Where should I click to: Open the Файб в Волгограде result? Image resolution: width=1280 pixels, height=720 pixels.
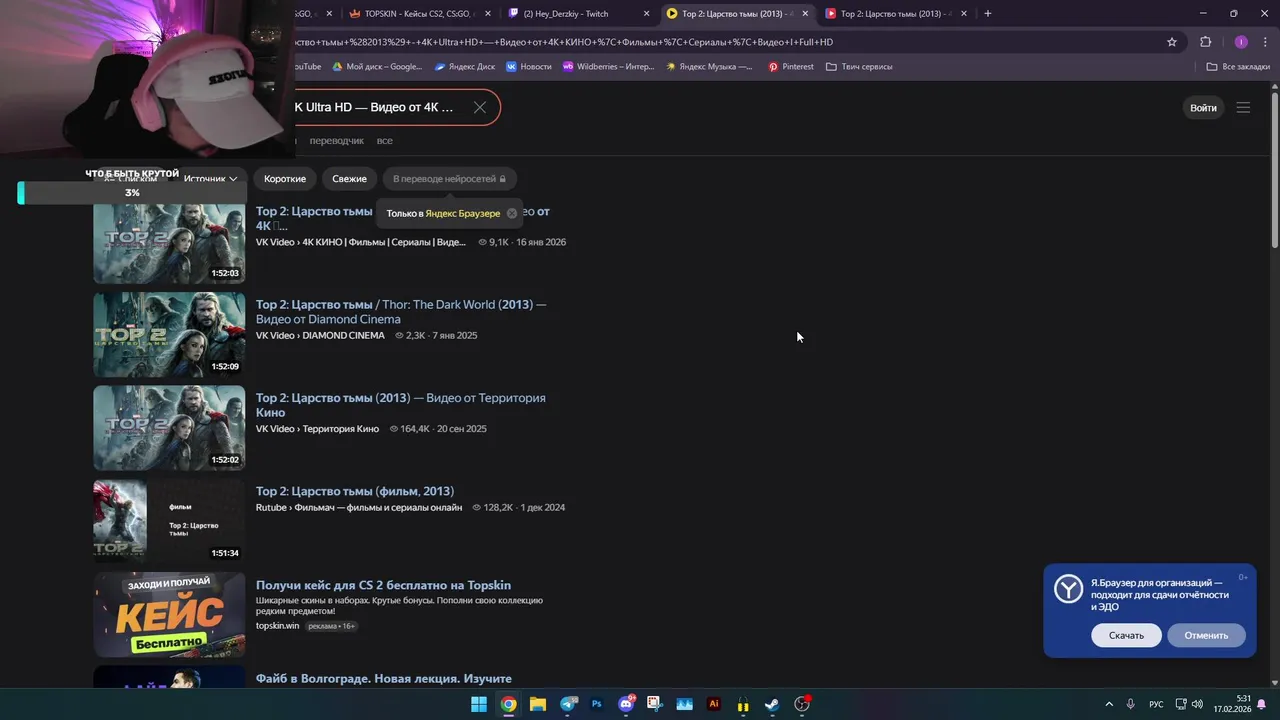coord(383,679)
